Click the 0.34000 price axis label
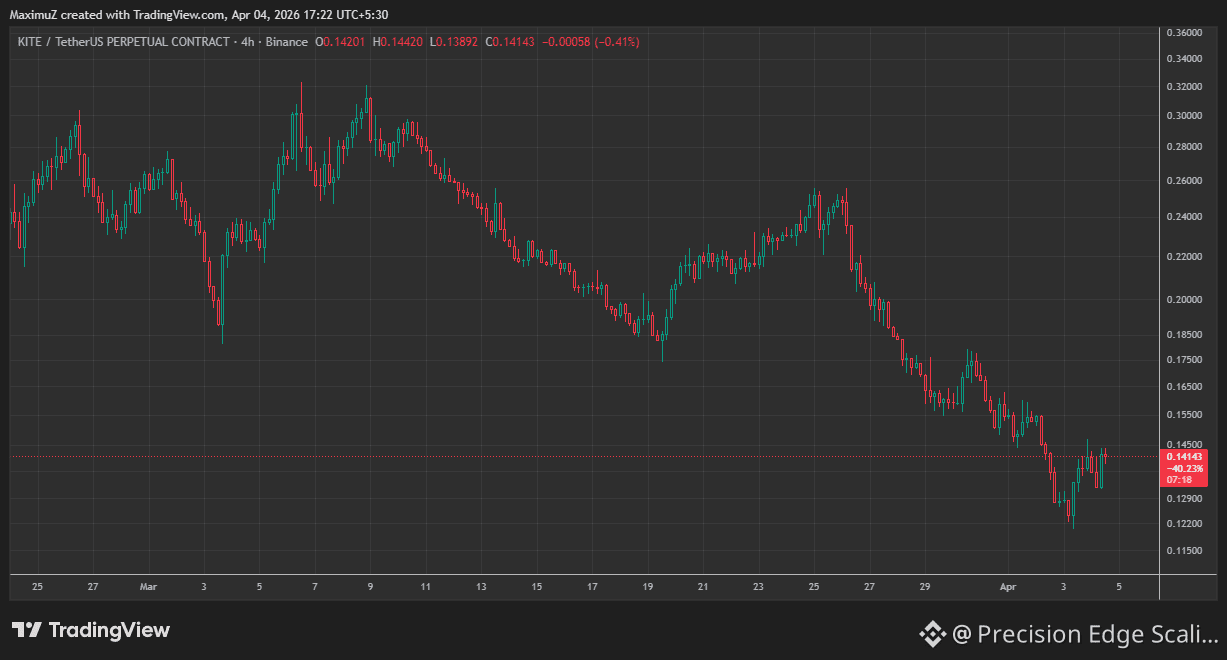1227x660 pixels. (1184, 59)
